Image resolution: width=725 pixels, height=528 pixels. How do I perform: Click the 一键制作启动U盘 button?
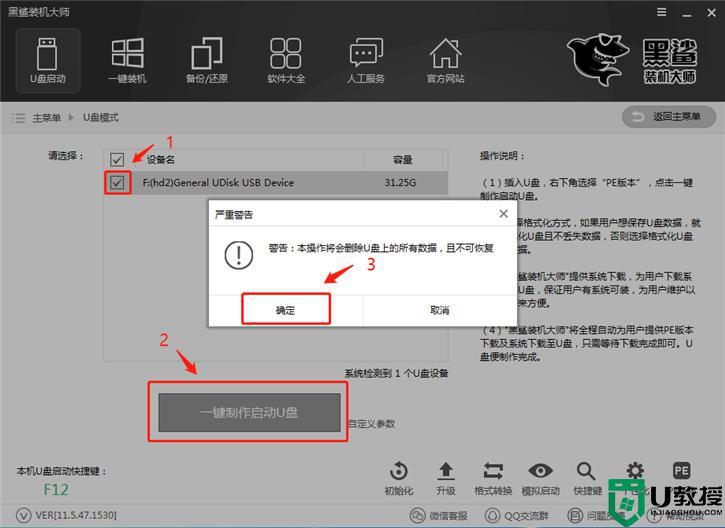pyautogui.click(x=249, y=412)
